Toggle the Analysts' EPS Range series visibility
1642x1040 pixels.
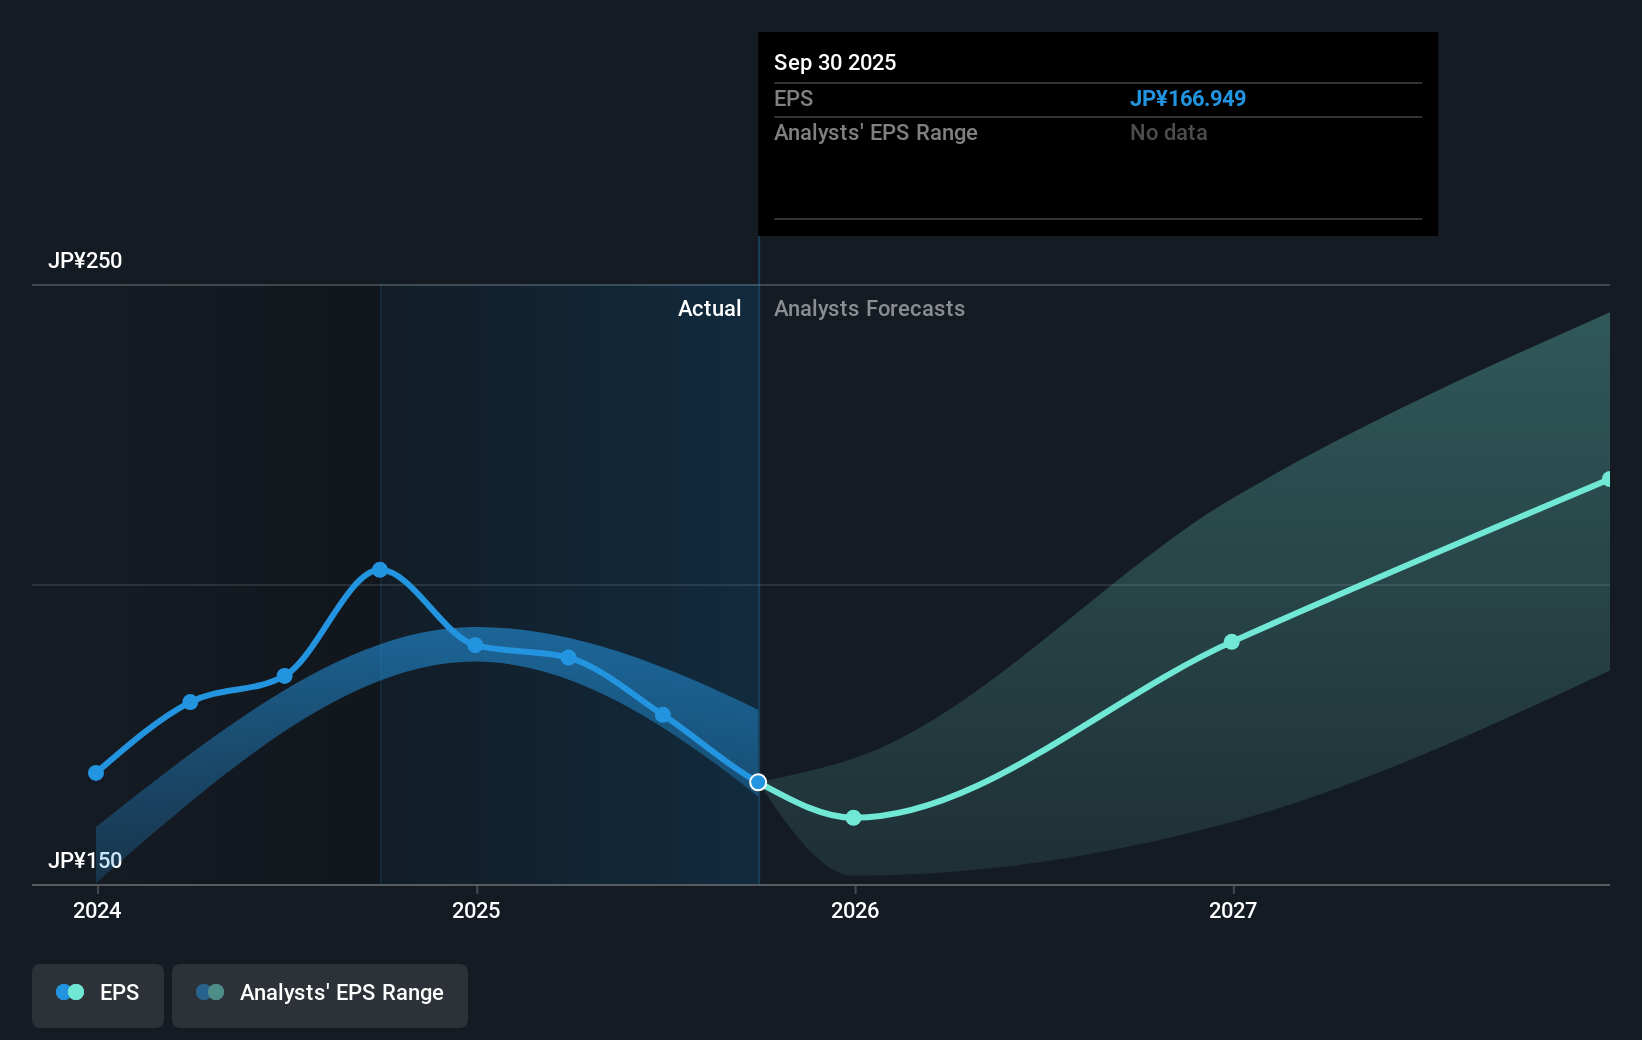click(x=319, y=994)
